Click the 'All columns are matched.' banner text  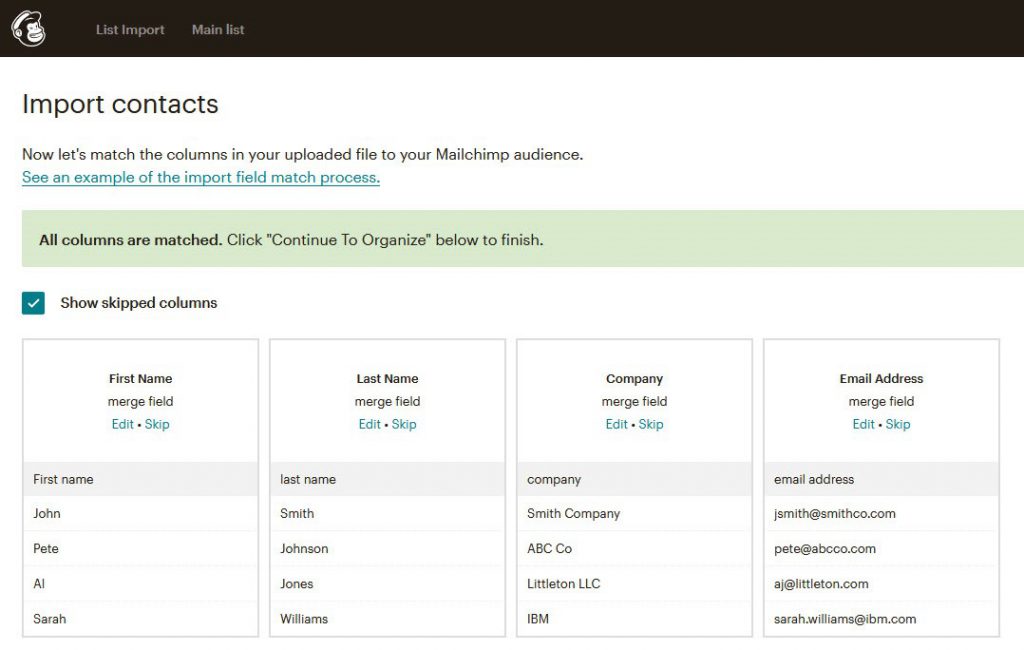pyautogui.click(x=131, y=240)
